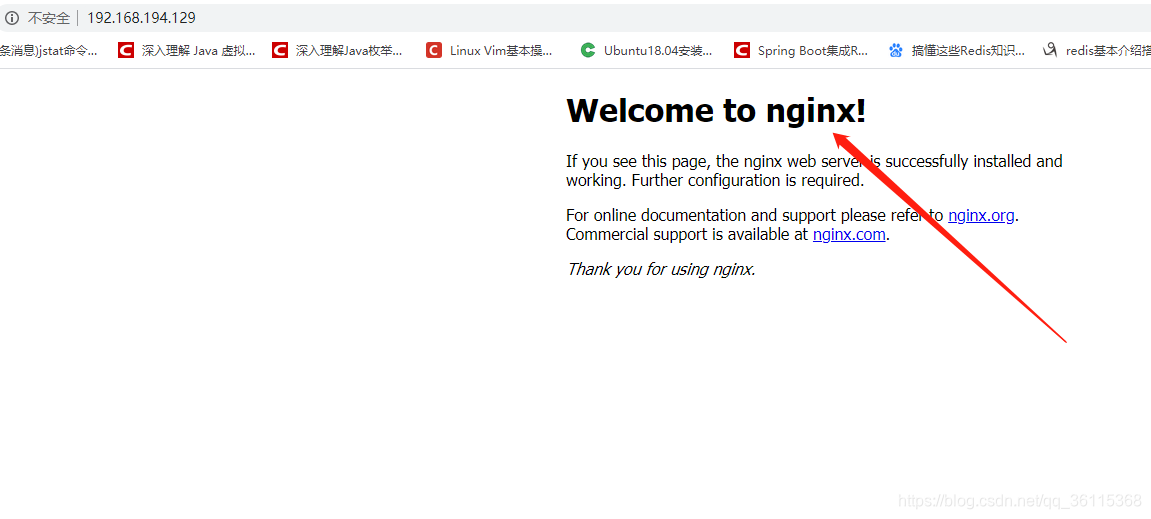Screen dimensions: 1151x519
Task: Follow the nginx.org link
Action: (x=981, y=216)
